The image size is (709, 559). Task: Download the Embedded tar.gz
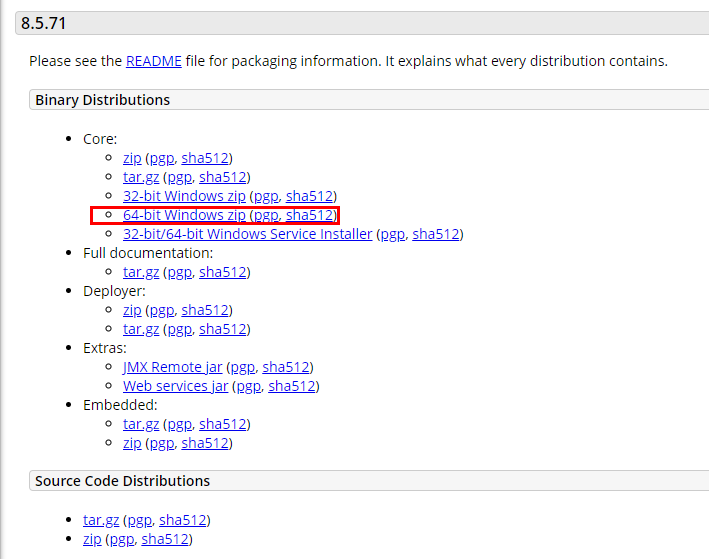click(x=141, y=424)
